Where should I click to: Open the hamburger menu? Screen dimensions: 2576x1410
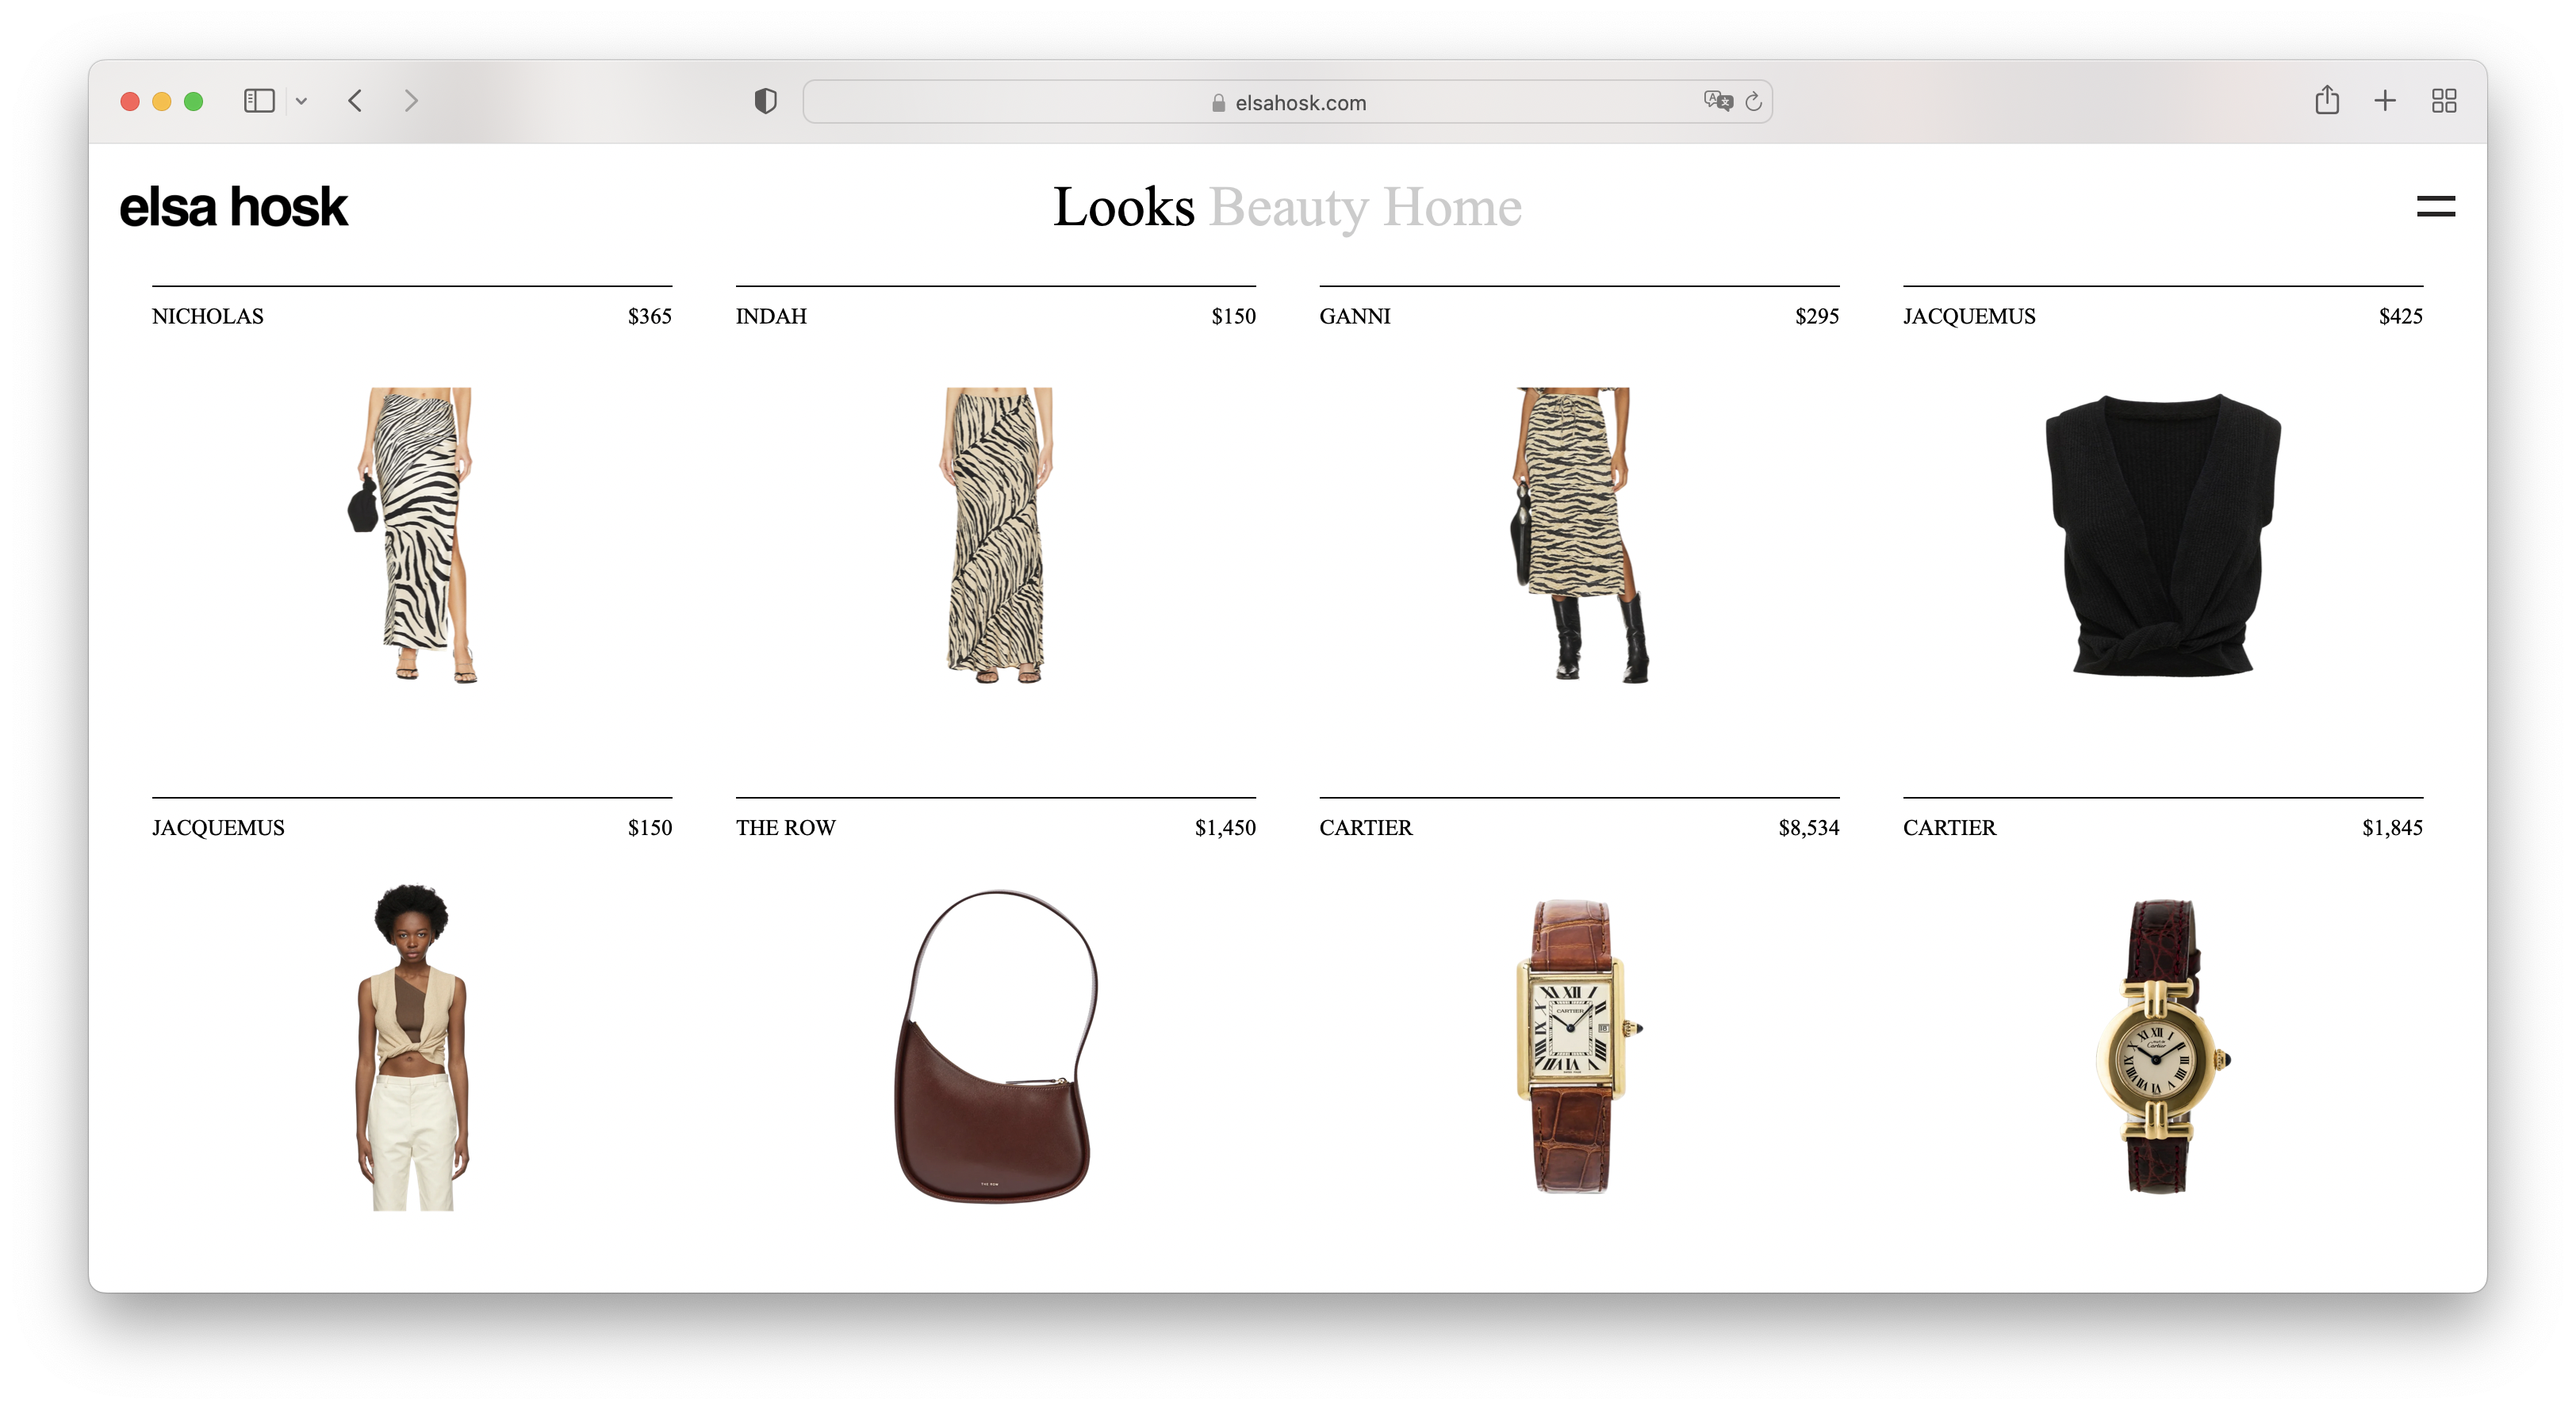pos(2436,206)
